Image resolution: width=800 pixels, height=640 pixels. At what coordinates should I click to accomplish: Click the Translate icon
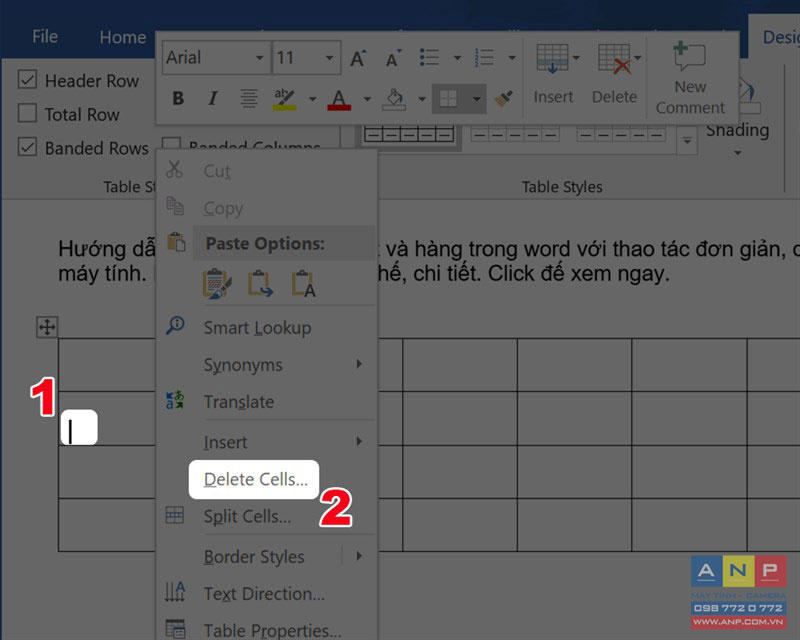174,400
